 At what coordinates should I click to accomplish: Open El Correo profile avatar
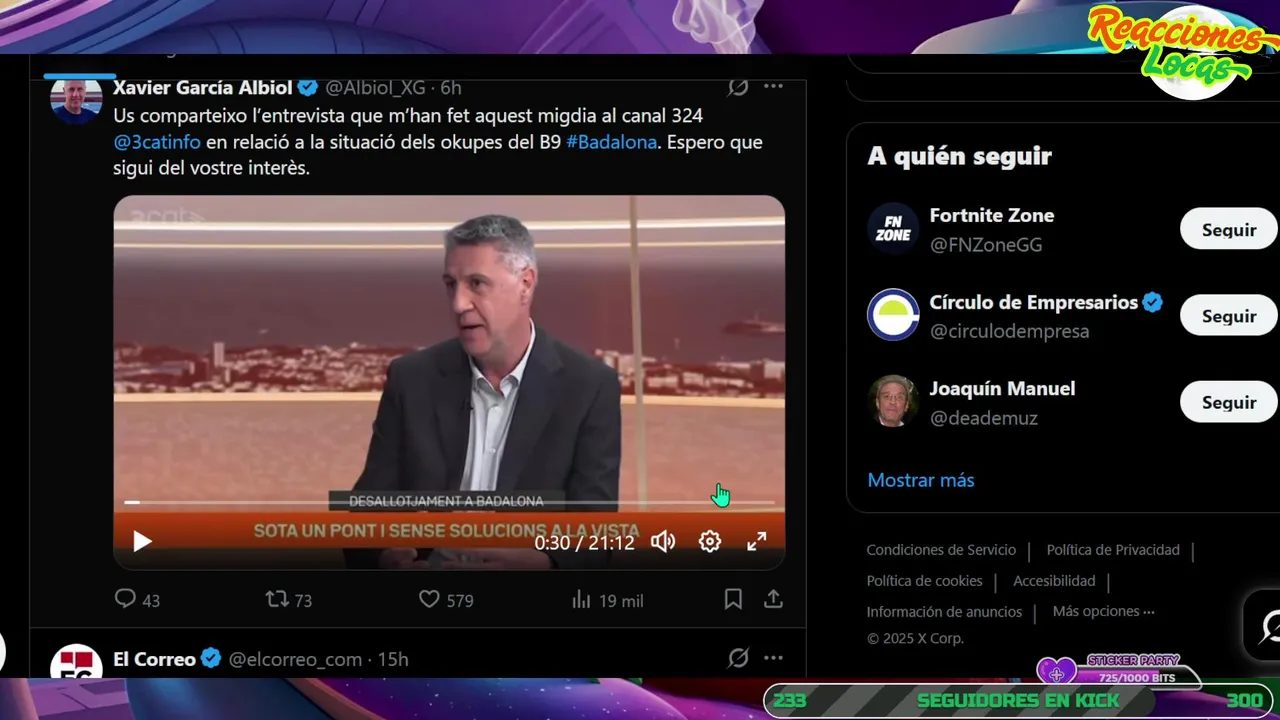pos(76,661)
